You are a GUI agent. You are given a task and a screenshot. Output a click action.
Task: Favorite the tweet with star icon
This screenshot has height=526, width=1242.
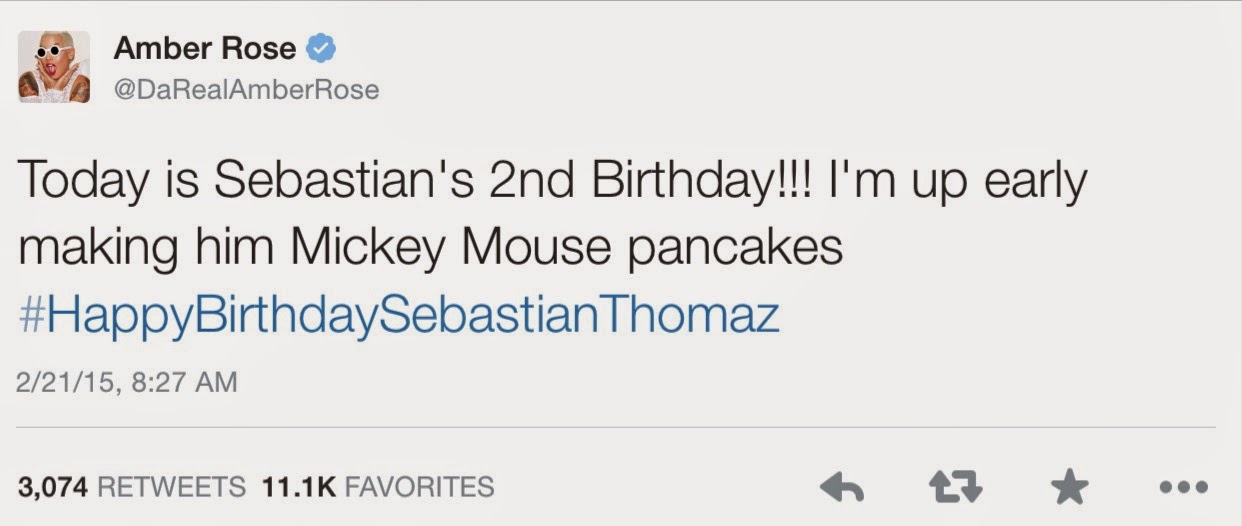coord(1070,487)
